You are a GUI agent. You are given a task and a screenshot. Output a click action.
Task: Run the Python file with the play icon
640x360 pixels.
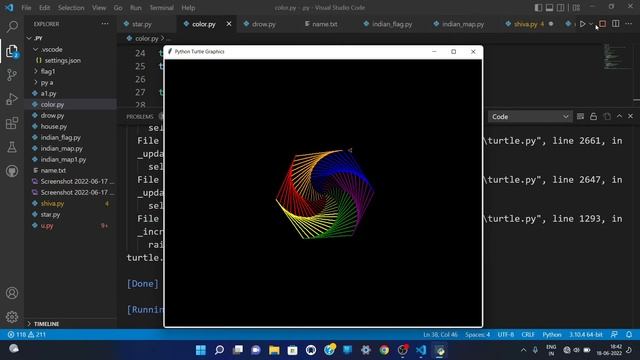(x=582, y=24)
